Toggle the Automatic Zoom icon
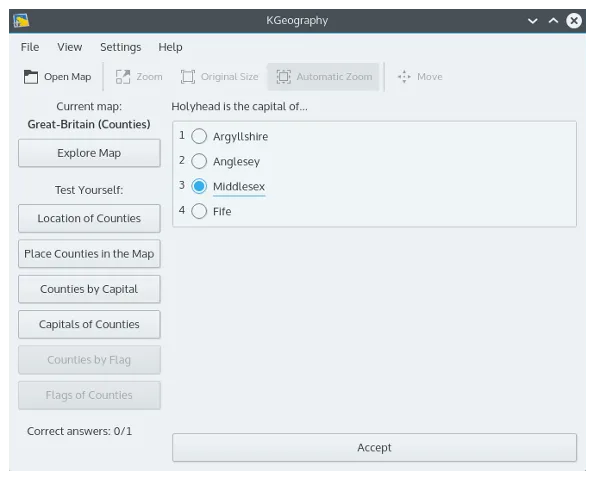600x485 pixels. click(284, 77)
